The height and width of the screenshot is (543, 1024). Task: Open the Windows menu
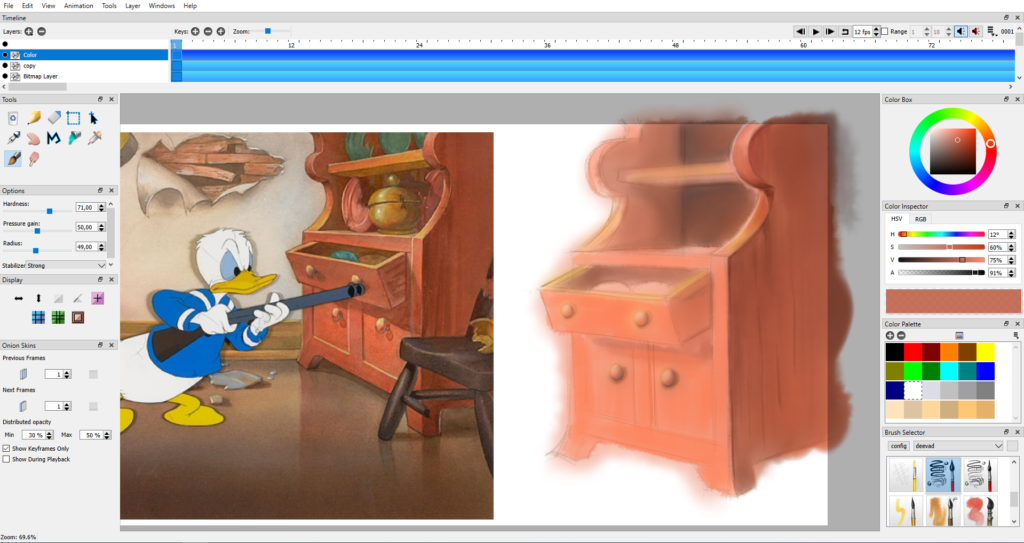point(161,5)
